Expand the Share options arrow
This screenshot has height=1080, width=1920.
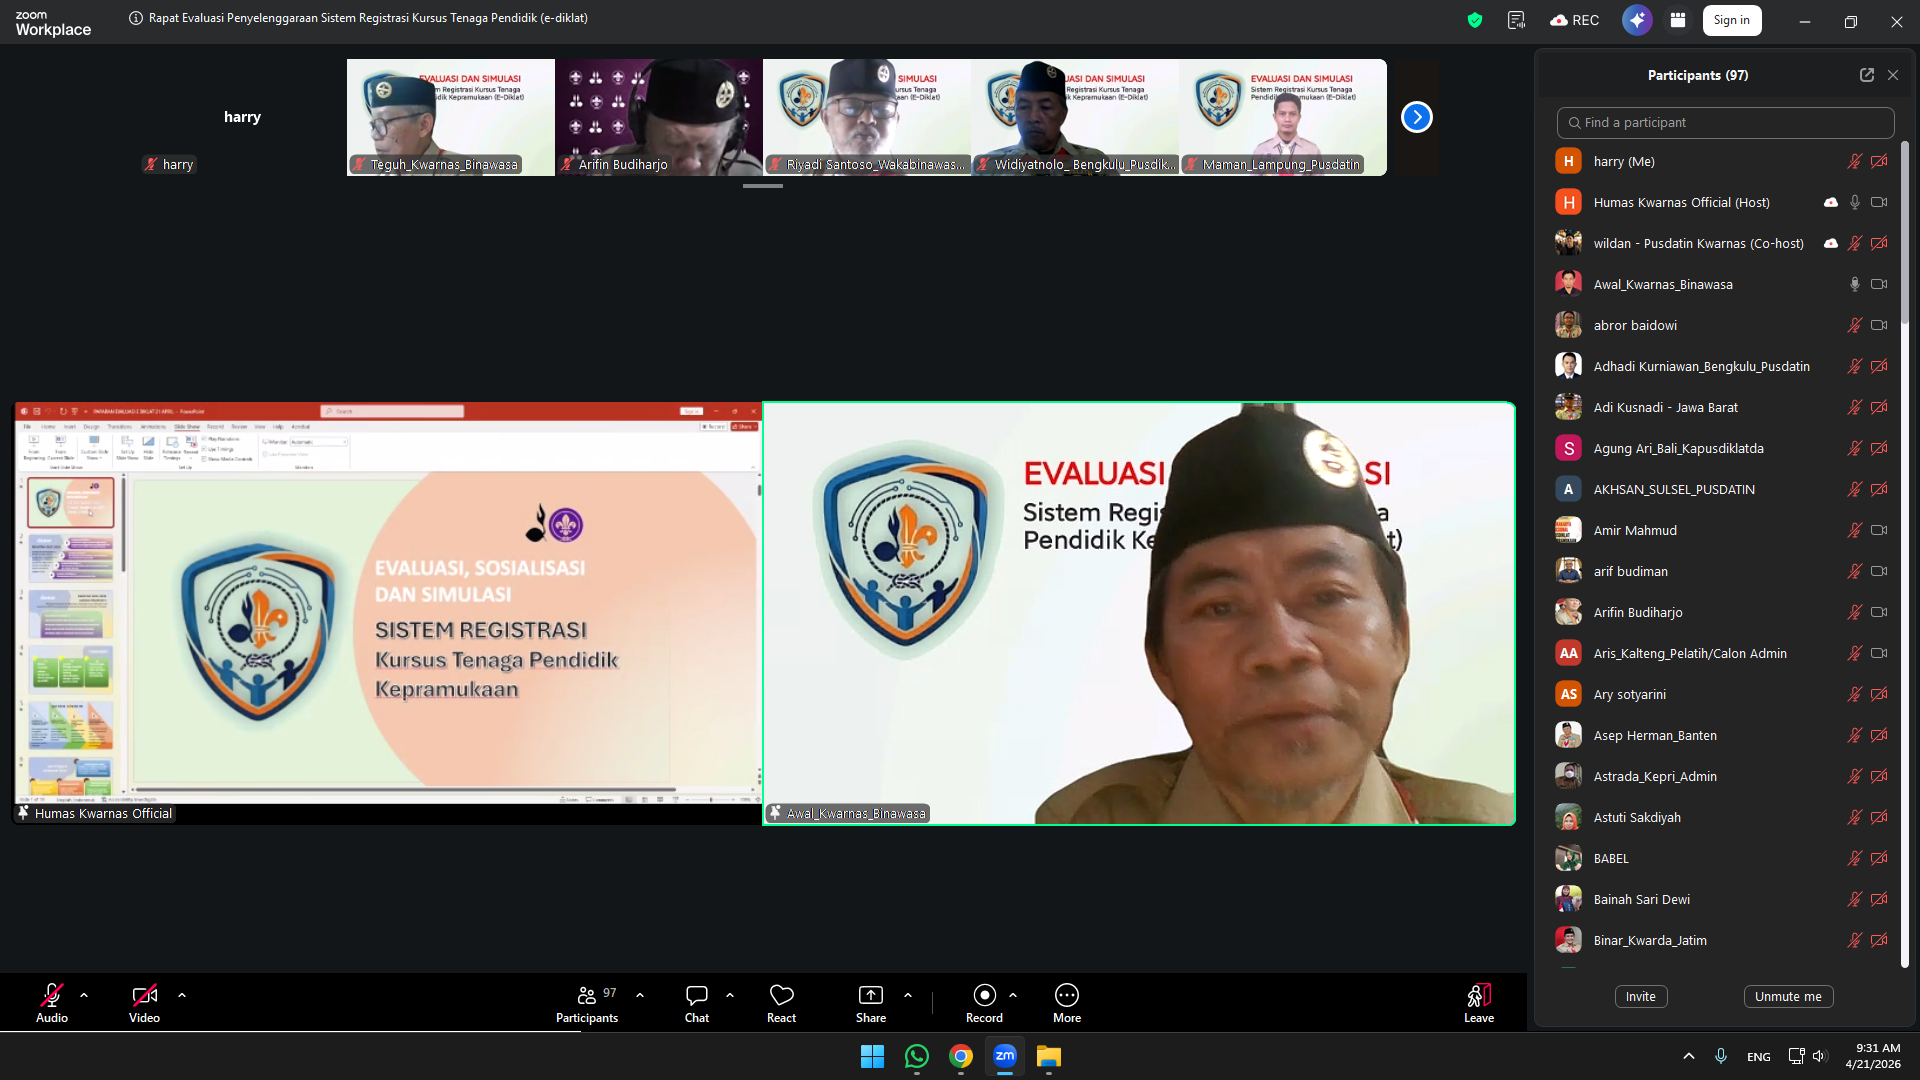[908, 995]
